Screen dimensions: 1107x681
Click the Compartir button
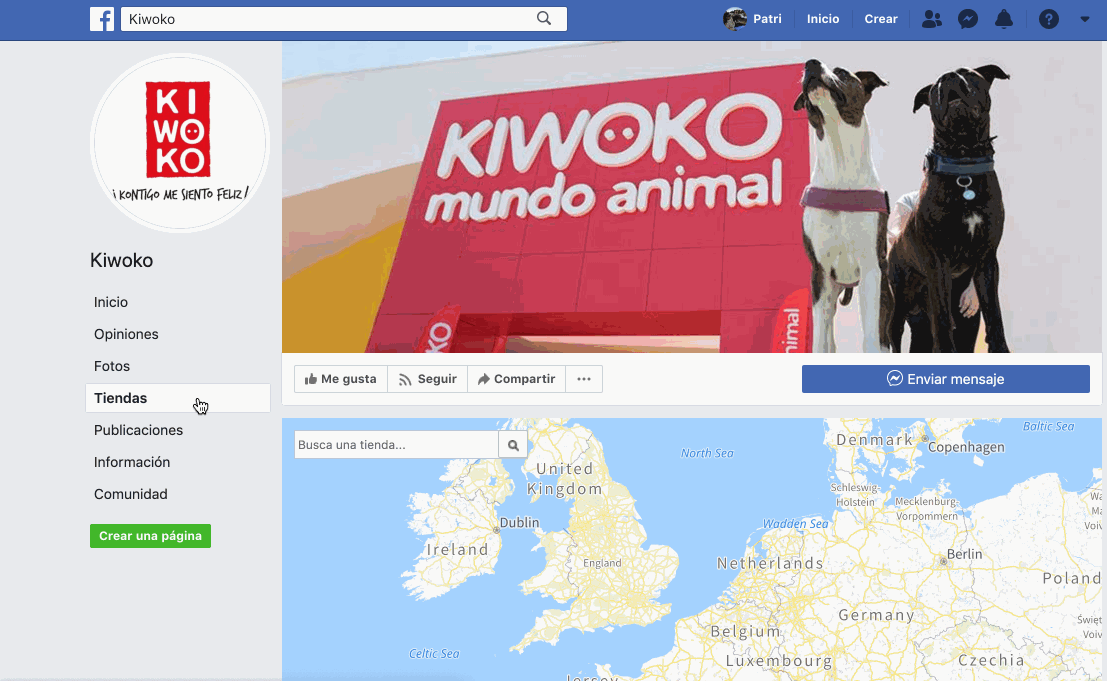click(516, 379)
